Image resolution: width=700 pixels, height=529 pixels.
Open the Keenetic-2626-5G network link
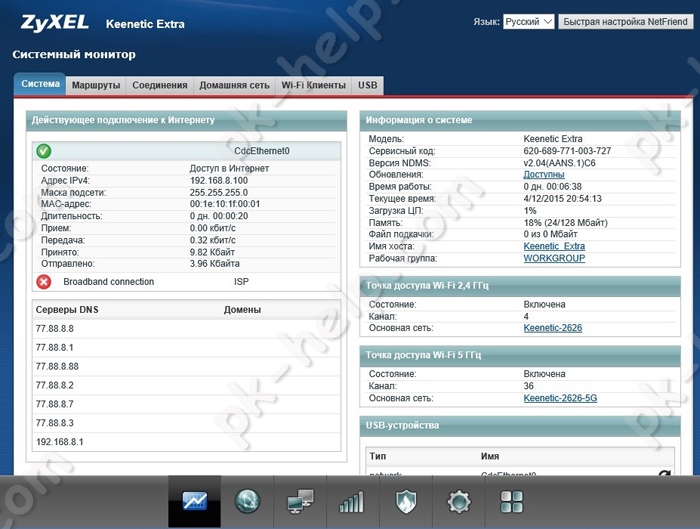[x=560, y=398]
